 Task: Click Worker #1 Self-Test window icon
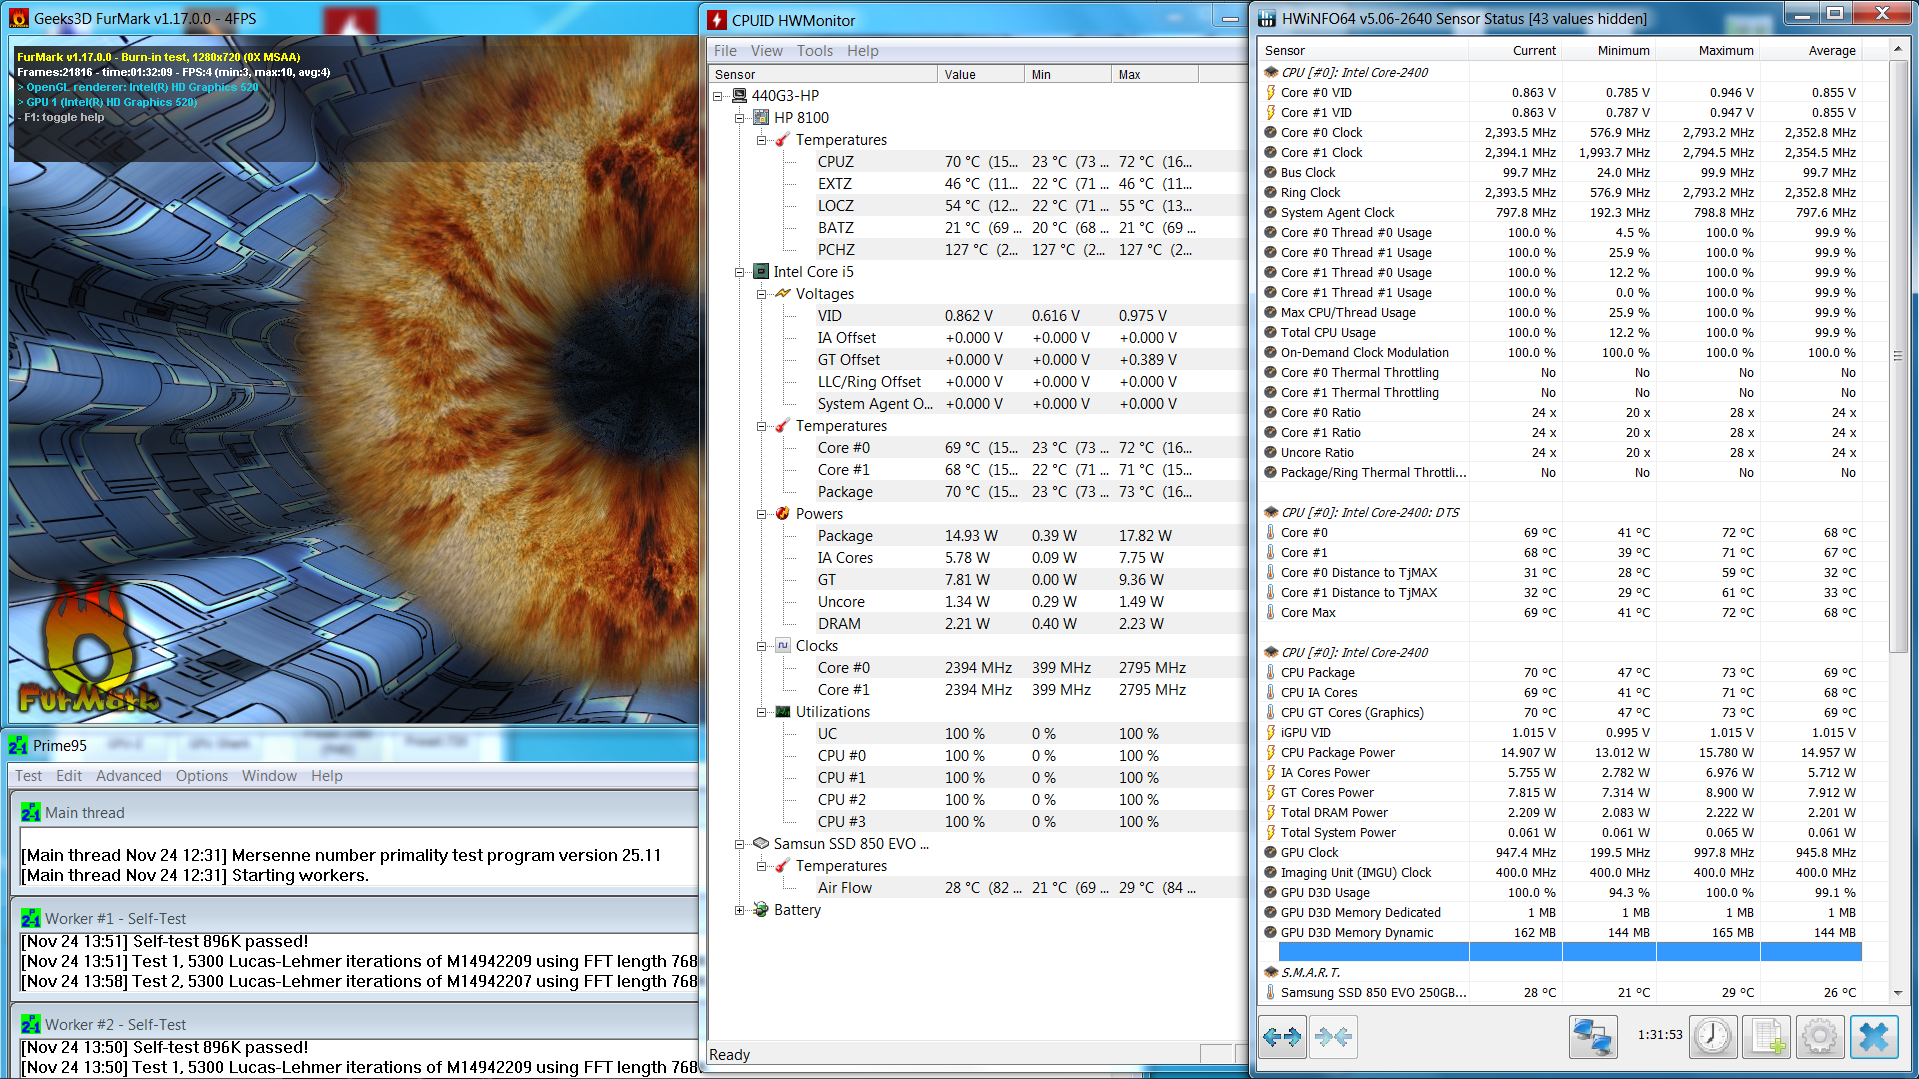(x=31, y=918)
